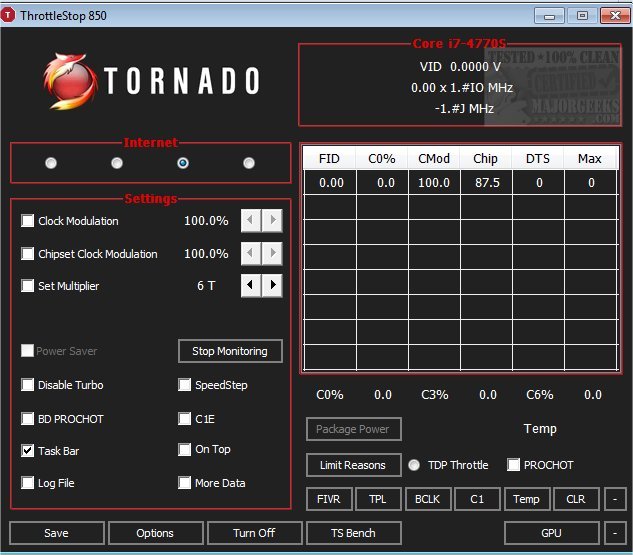Image resolution: width=633 pixels, height=555 pixels.
Task: Click the 87.5 Chip value cell
Action: click(486, 183)
